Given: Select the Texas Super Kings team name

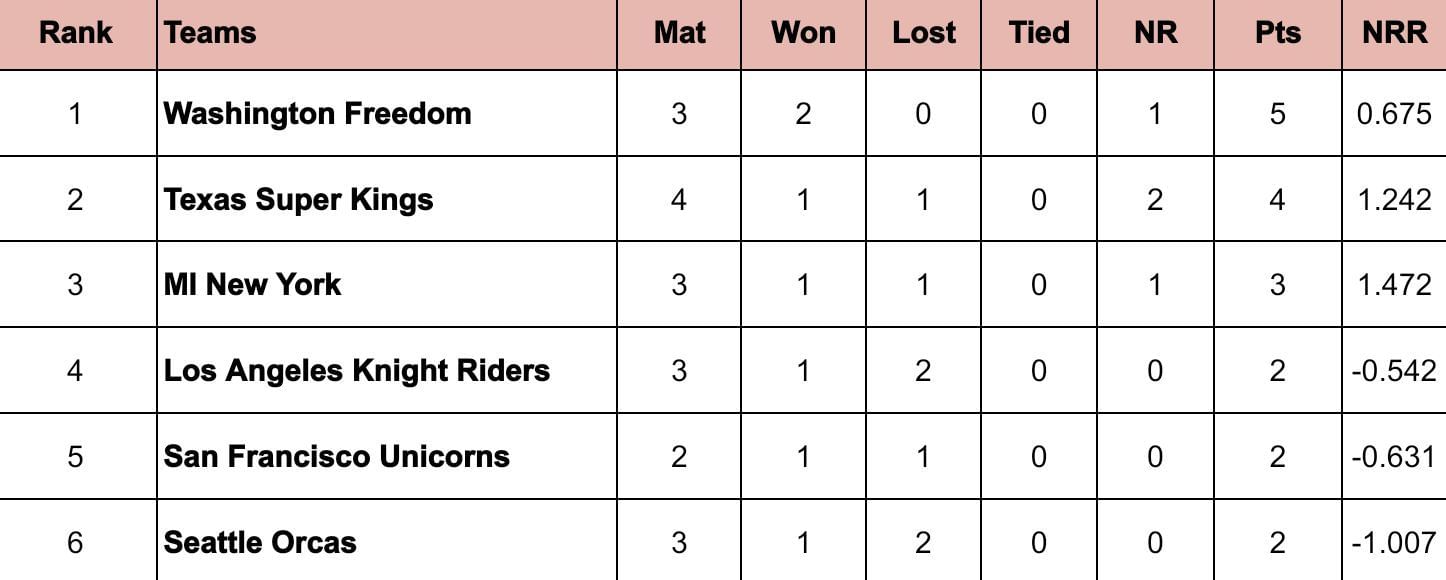Looking at the screenshot, I should pos(298,199).
